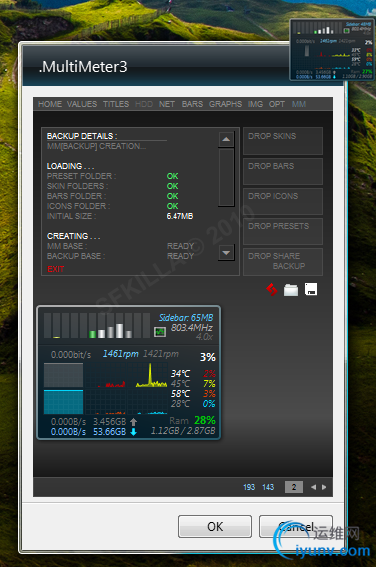Screen dimensions: 376x567
Task: Click the BACKUP DETAILS heading
Action: (82, 136)
